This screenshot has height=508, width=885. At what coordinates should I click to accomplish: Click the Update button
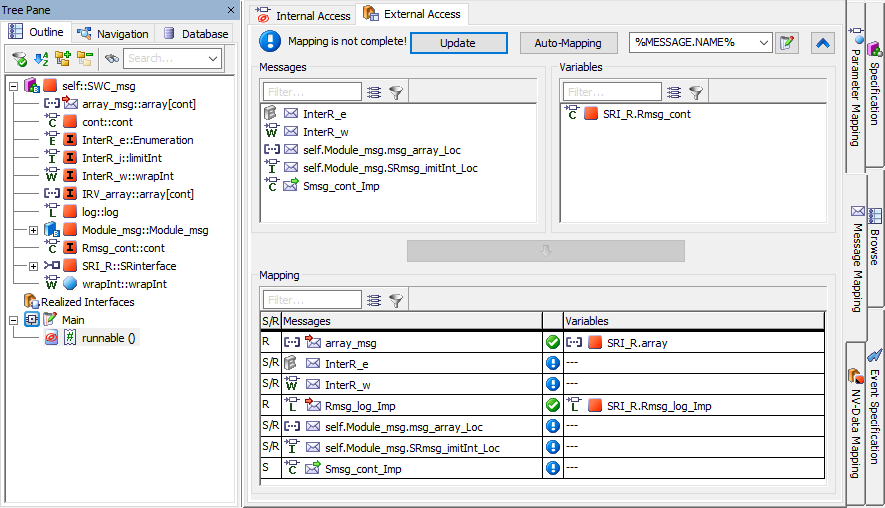tap(458, 43)
